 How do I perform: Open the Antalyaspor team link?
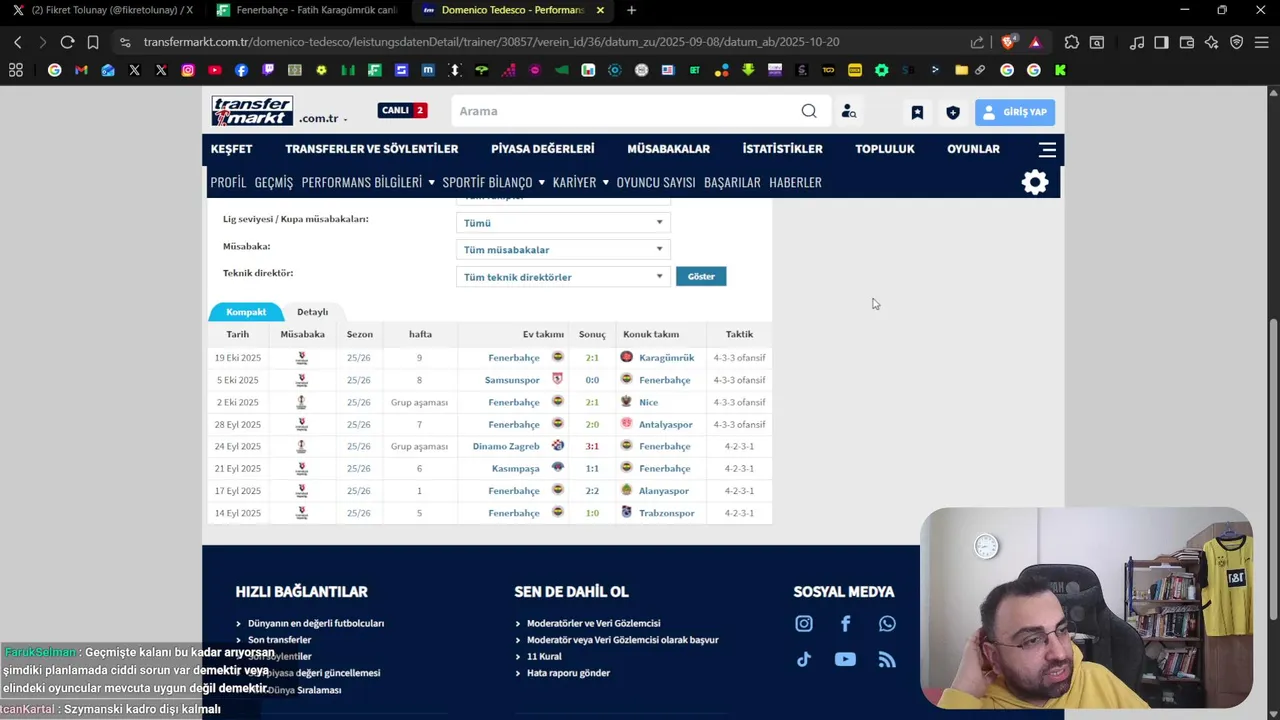click(x=666, y=424)
